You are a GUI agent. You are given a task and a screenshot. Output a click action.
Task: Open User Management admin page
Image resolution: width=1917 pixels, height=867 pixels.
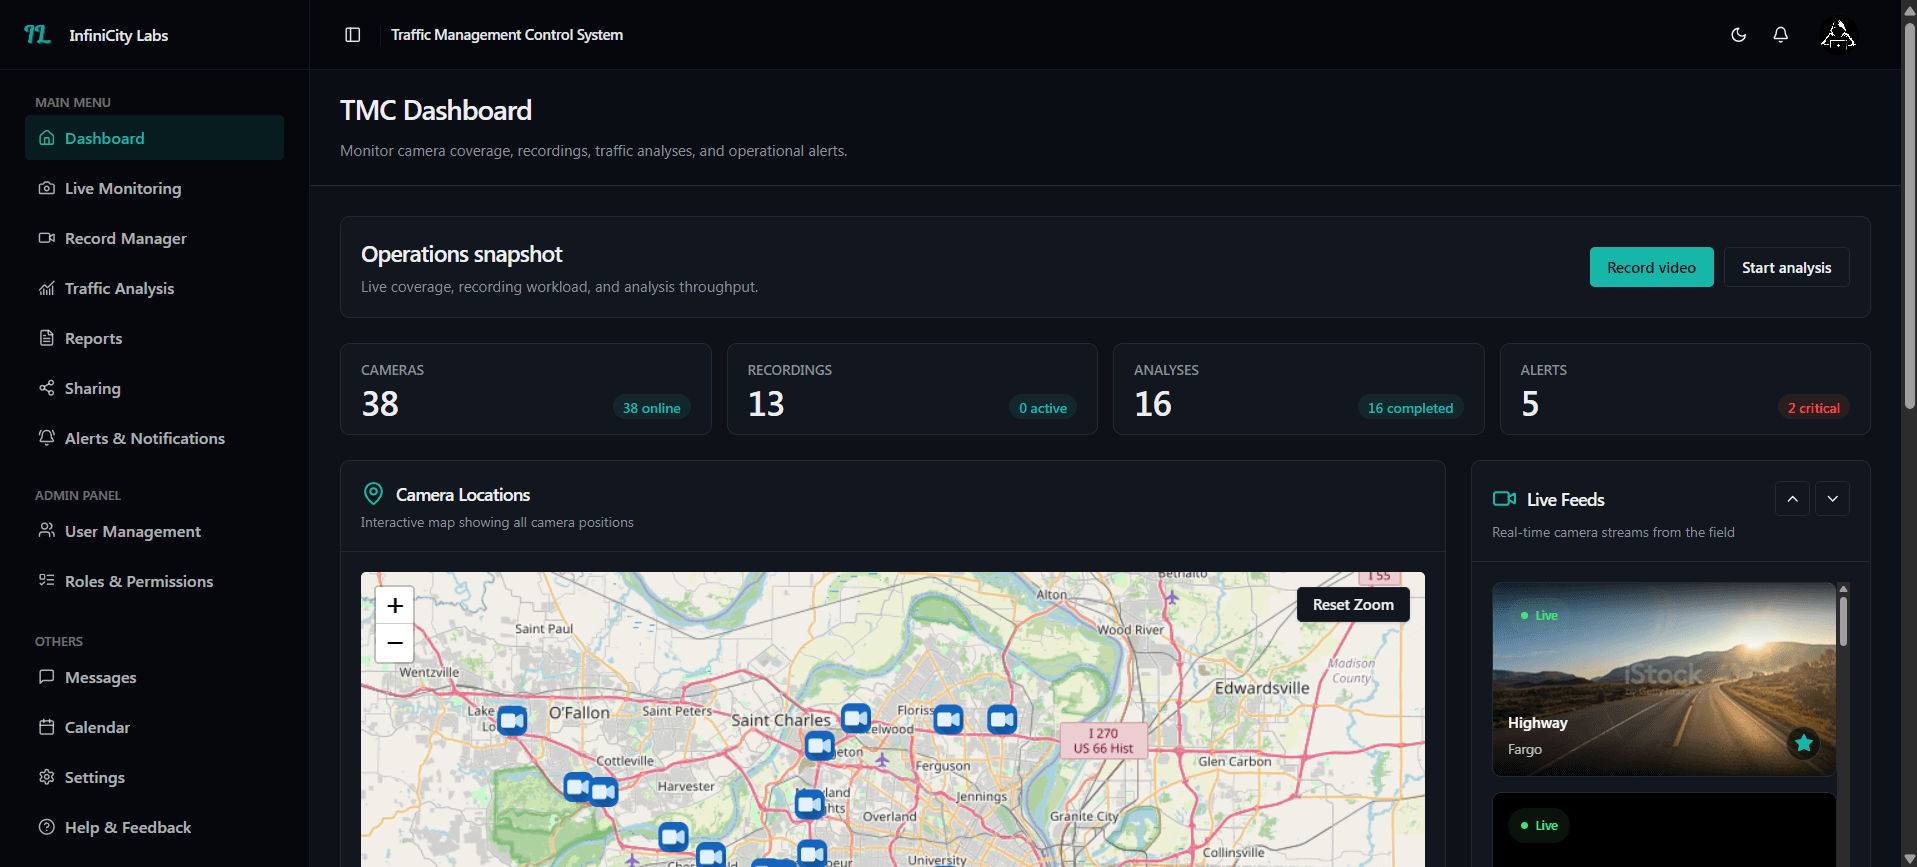(154, 531)
